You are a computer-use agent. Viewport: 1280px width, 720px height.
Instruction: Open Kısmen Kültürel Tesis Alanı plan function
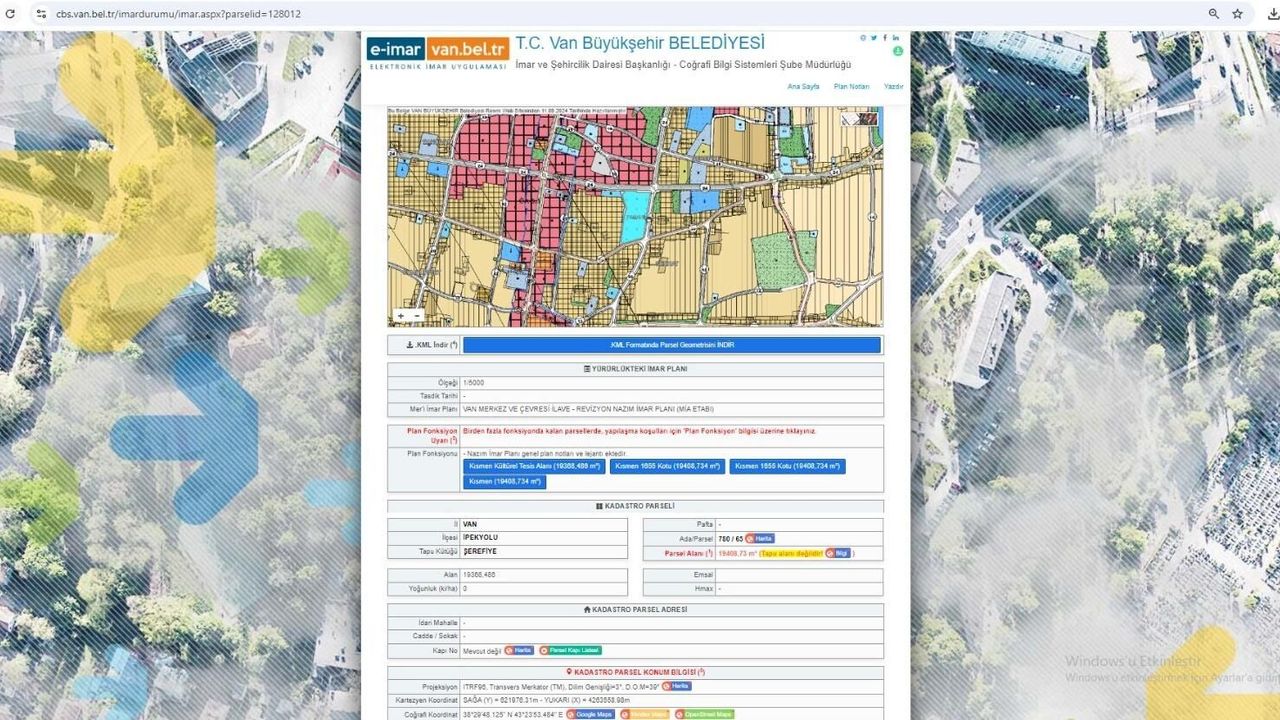[534, 466]
